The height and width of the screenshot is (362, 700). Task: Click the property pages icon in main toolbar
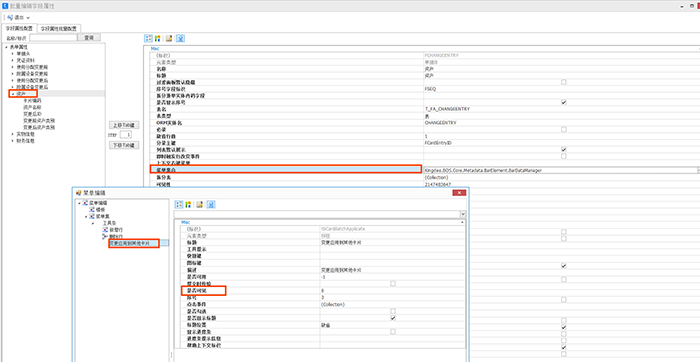tap(169, 38)
